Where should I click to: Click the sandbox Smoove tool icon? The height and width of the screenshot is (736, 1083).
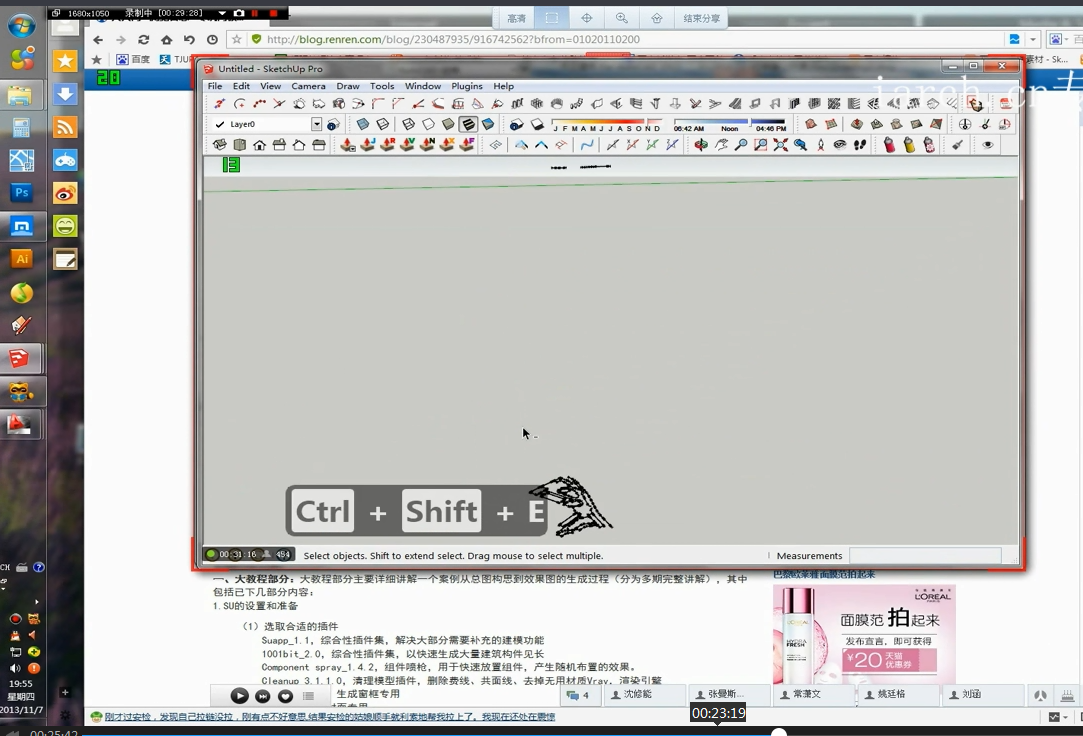point(856,124)
